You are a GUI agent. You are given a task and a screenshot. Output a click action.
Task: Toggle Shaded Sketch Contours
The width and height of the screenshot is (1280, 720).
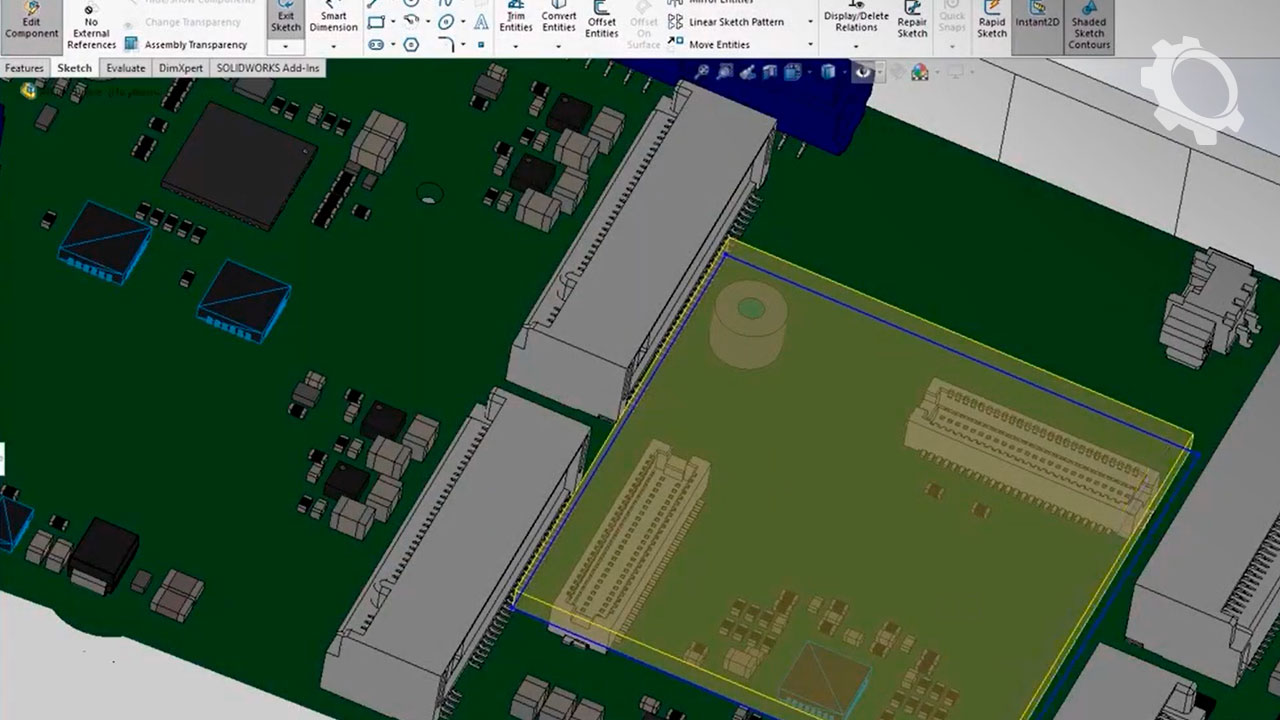tap(1088, 26)
